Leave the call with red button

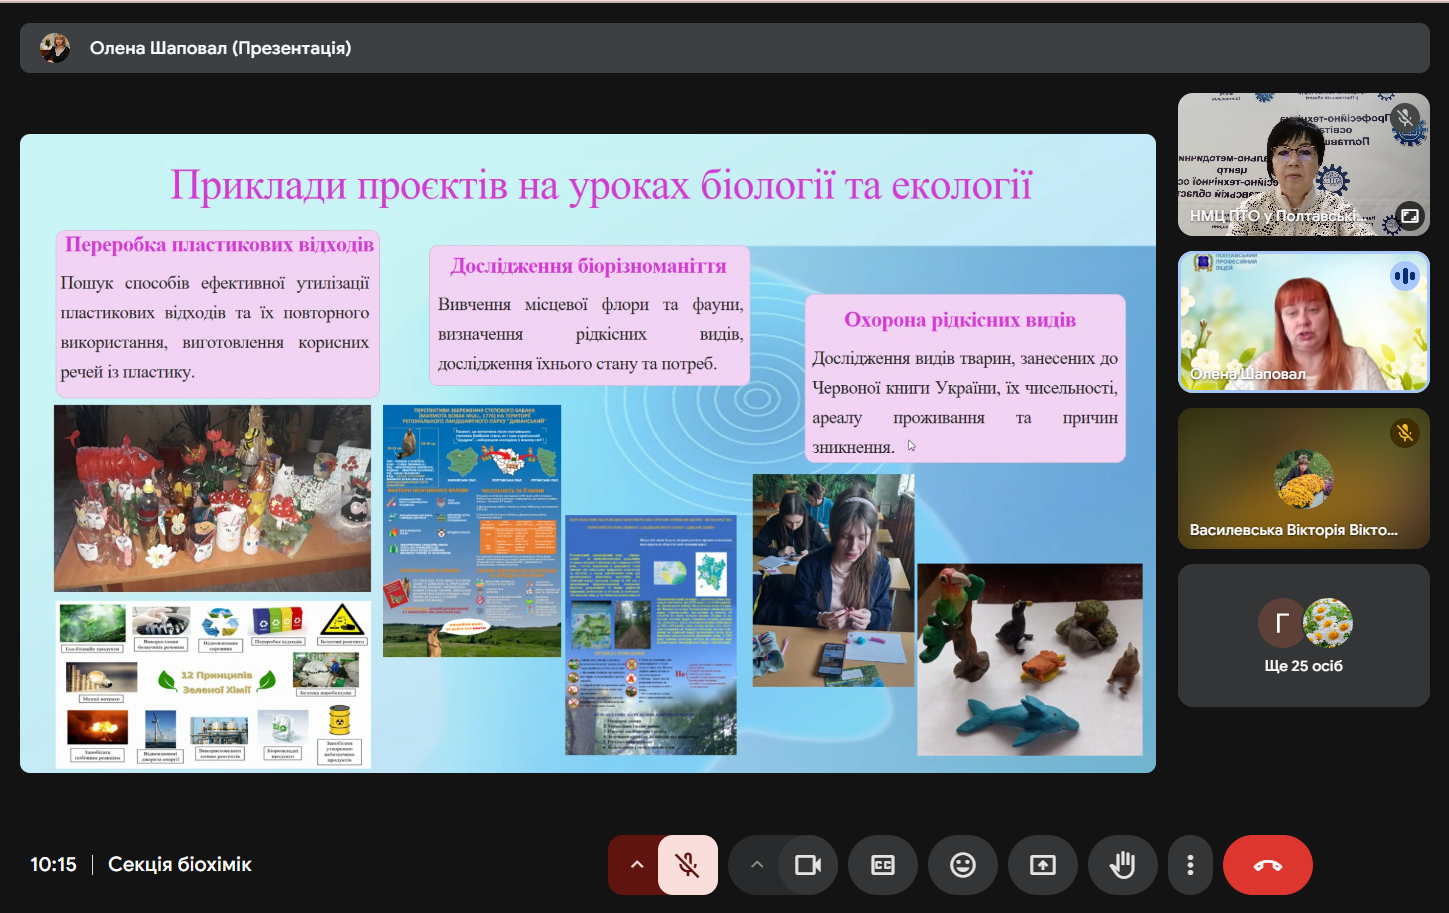(x=1267, y=865)
